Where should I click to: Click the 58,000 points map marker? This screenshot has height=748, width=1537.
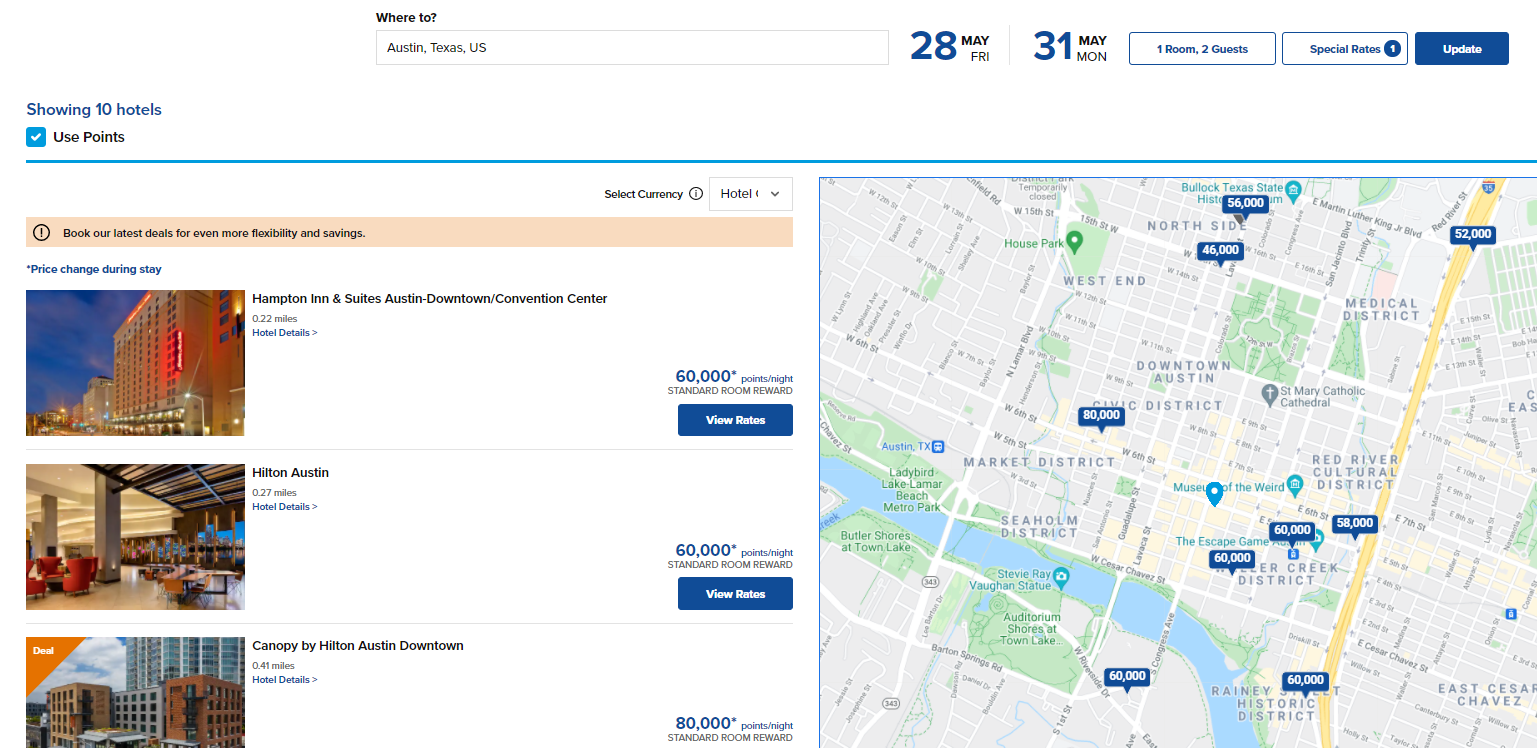tap(1355, 523)
